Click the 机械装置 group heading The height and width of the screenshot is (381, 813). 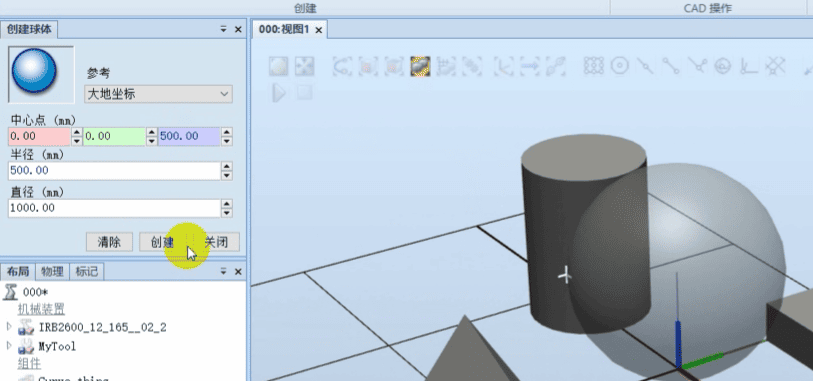tap(41, 309)
